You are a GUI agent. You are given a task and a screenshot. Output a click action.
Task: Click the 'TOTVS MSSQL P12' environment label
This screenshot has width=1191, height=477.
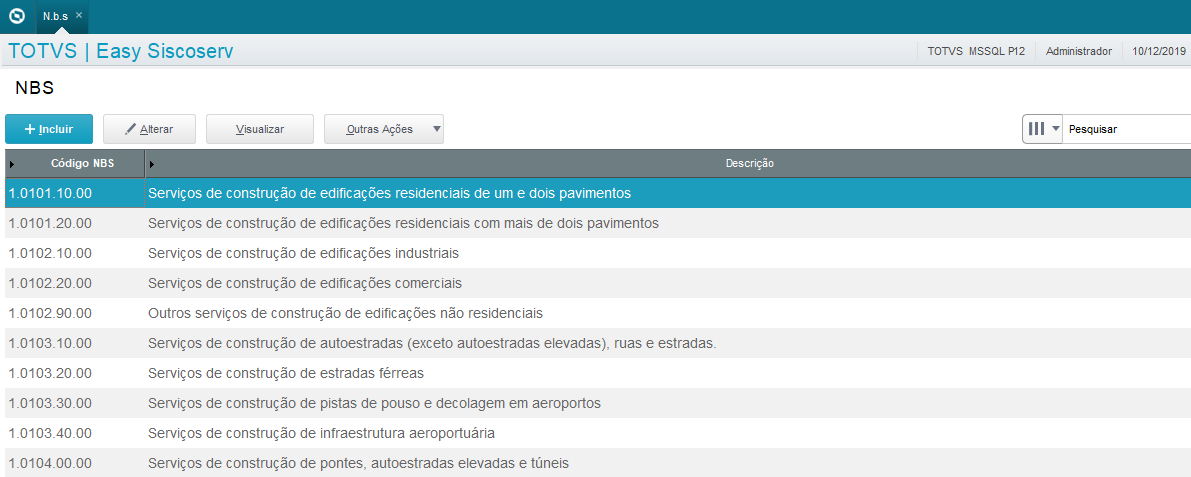tap(977, 52)
